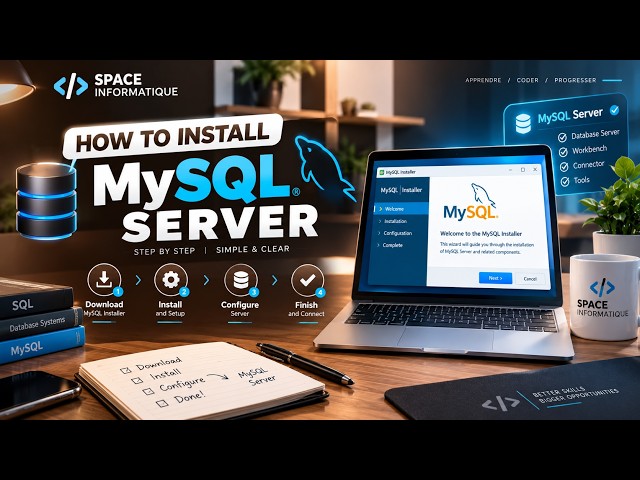The width and height of the screenshot is (640, 480).
Task: Select the Download step icon
Action: [104, 280]
